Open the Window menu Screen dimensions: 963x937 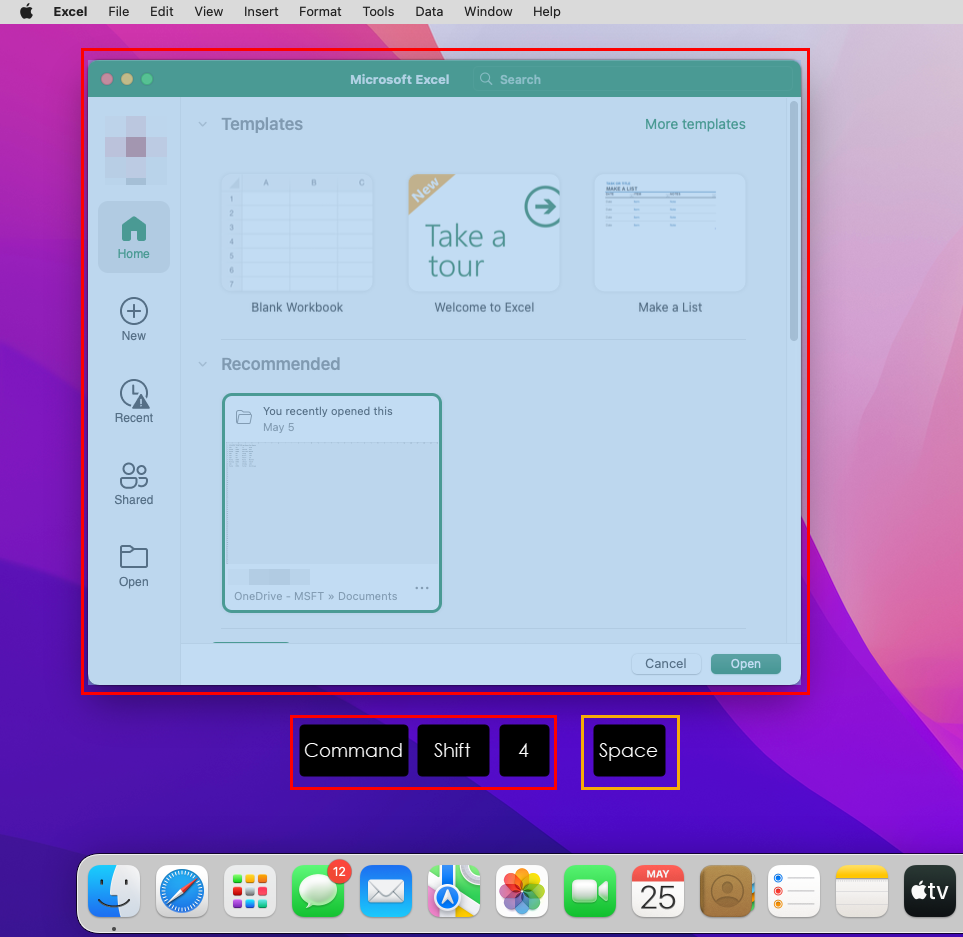[x=488, y=12]
